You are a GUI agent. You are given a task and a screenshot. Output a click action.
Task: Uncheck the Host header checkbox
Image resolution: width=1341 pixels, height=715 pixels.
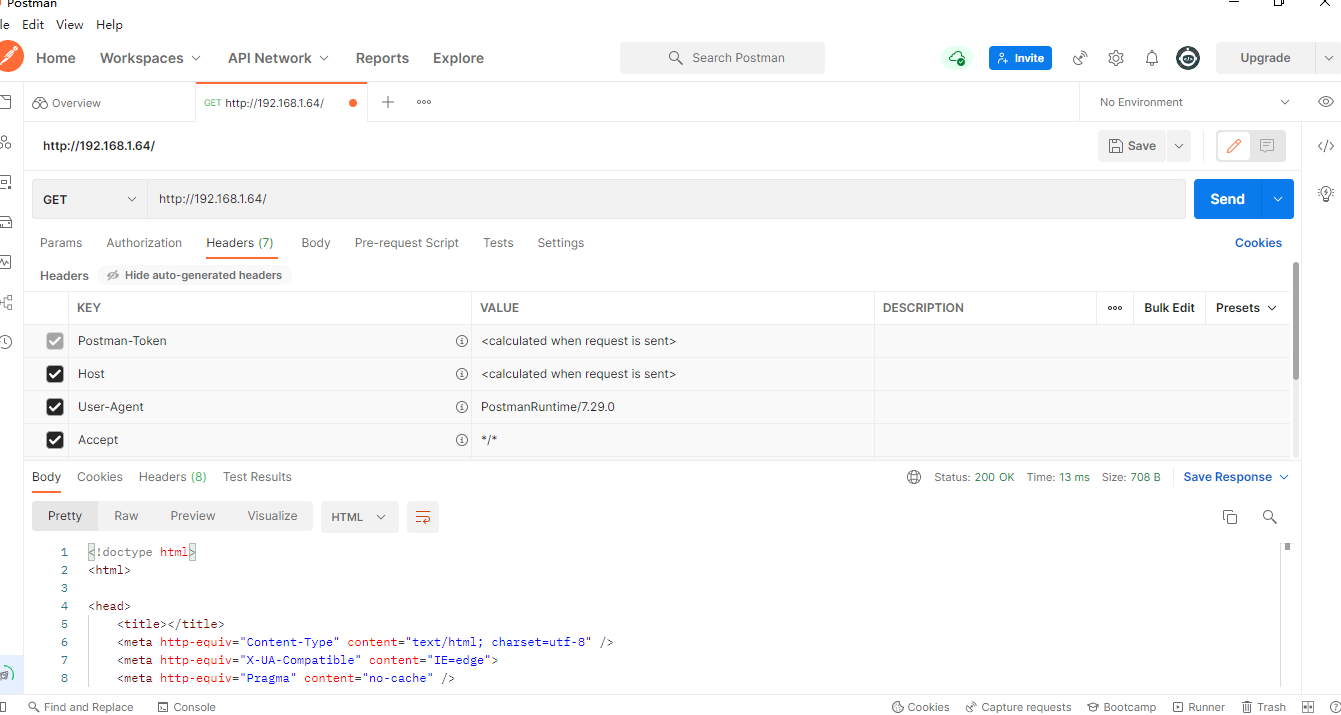click(55, 373)
